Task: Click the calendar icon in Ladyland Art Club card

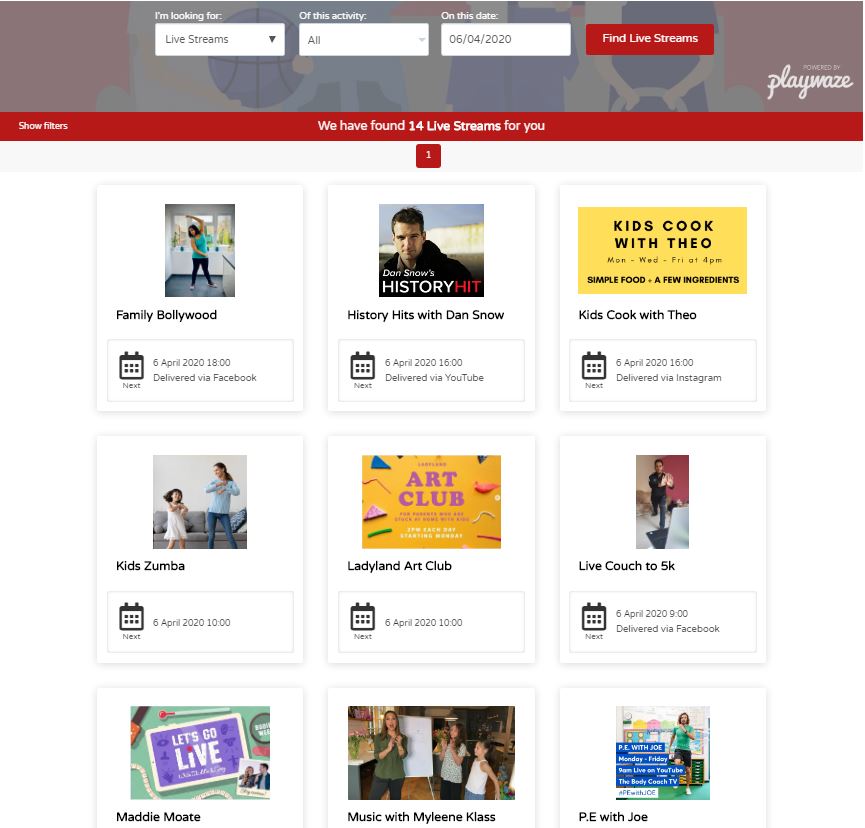Action: [x=362, y=616]
